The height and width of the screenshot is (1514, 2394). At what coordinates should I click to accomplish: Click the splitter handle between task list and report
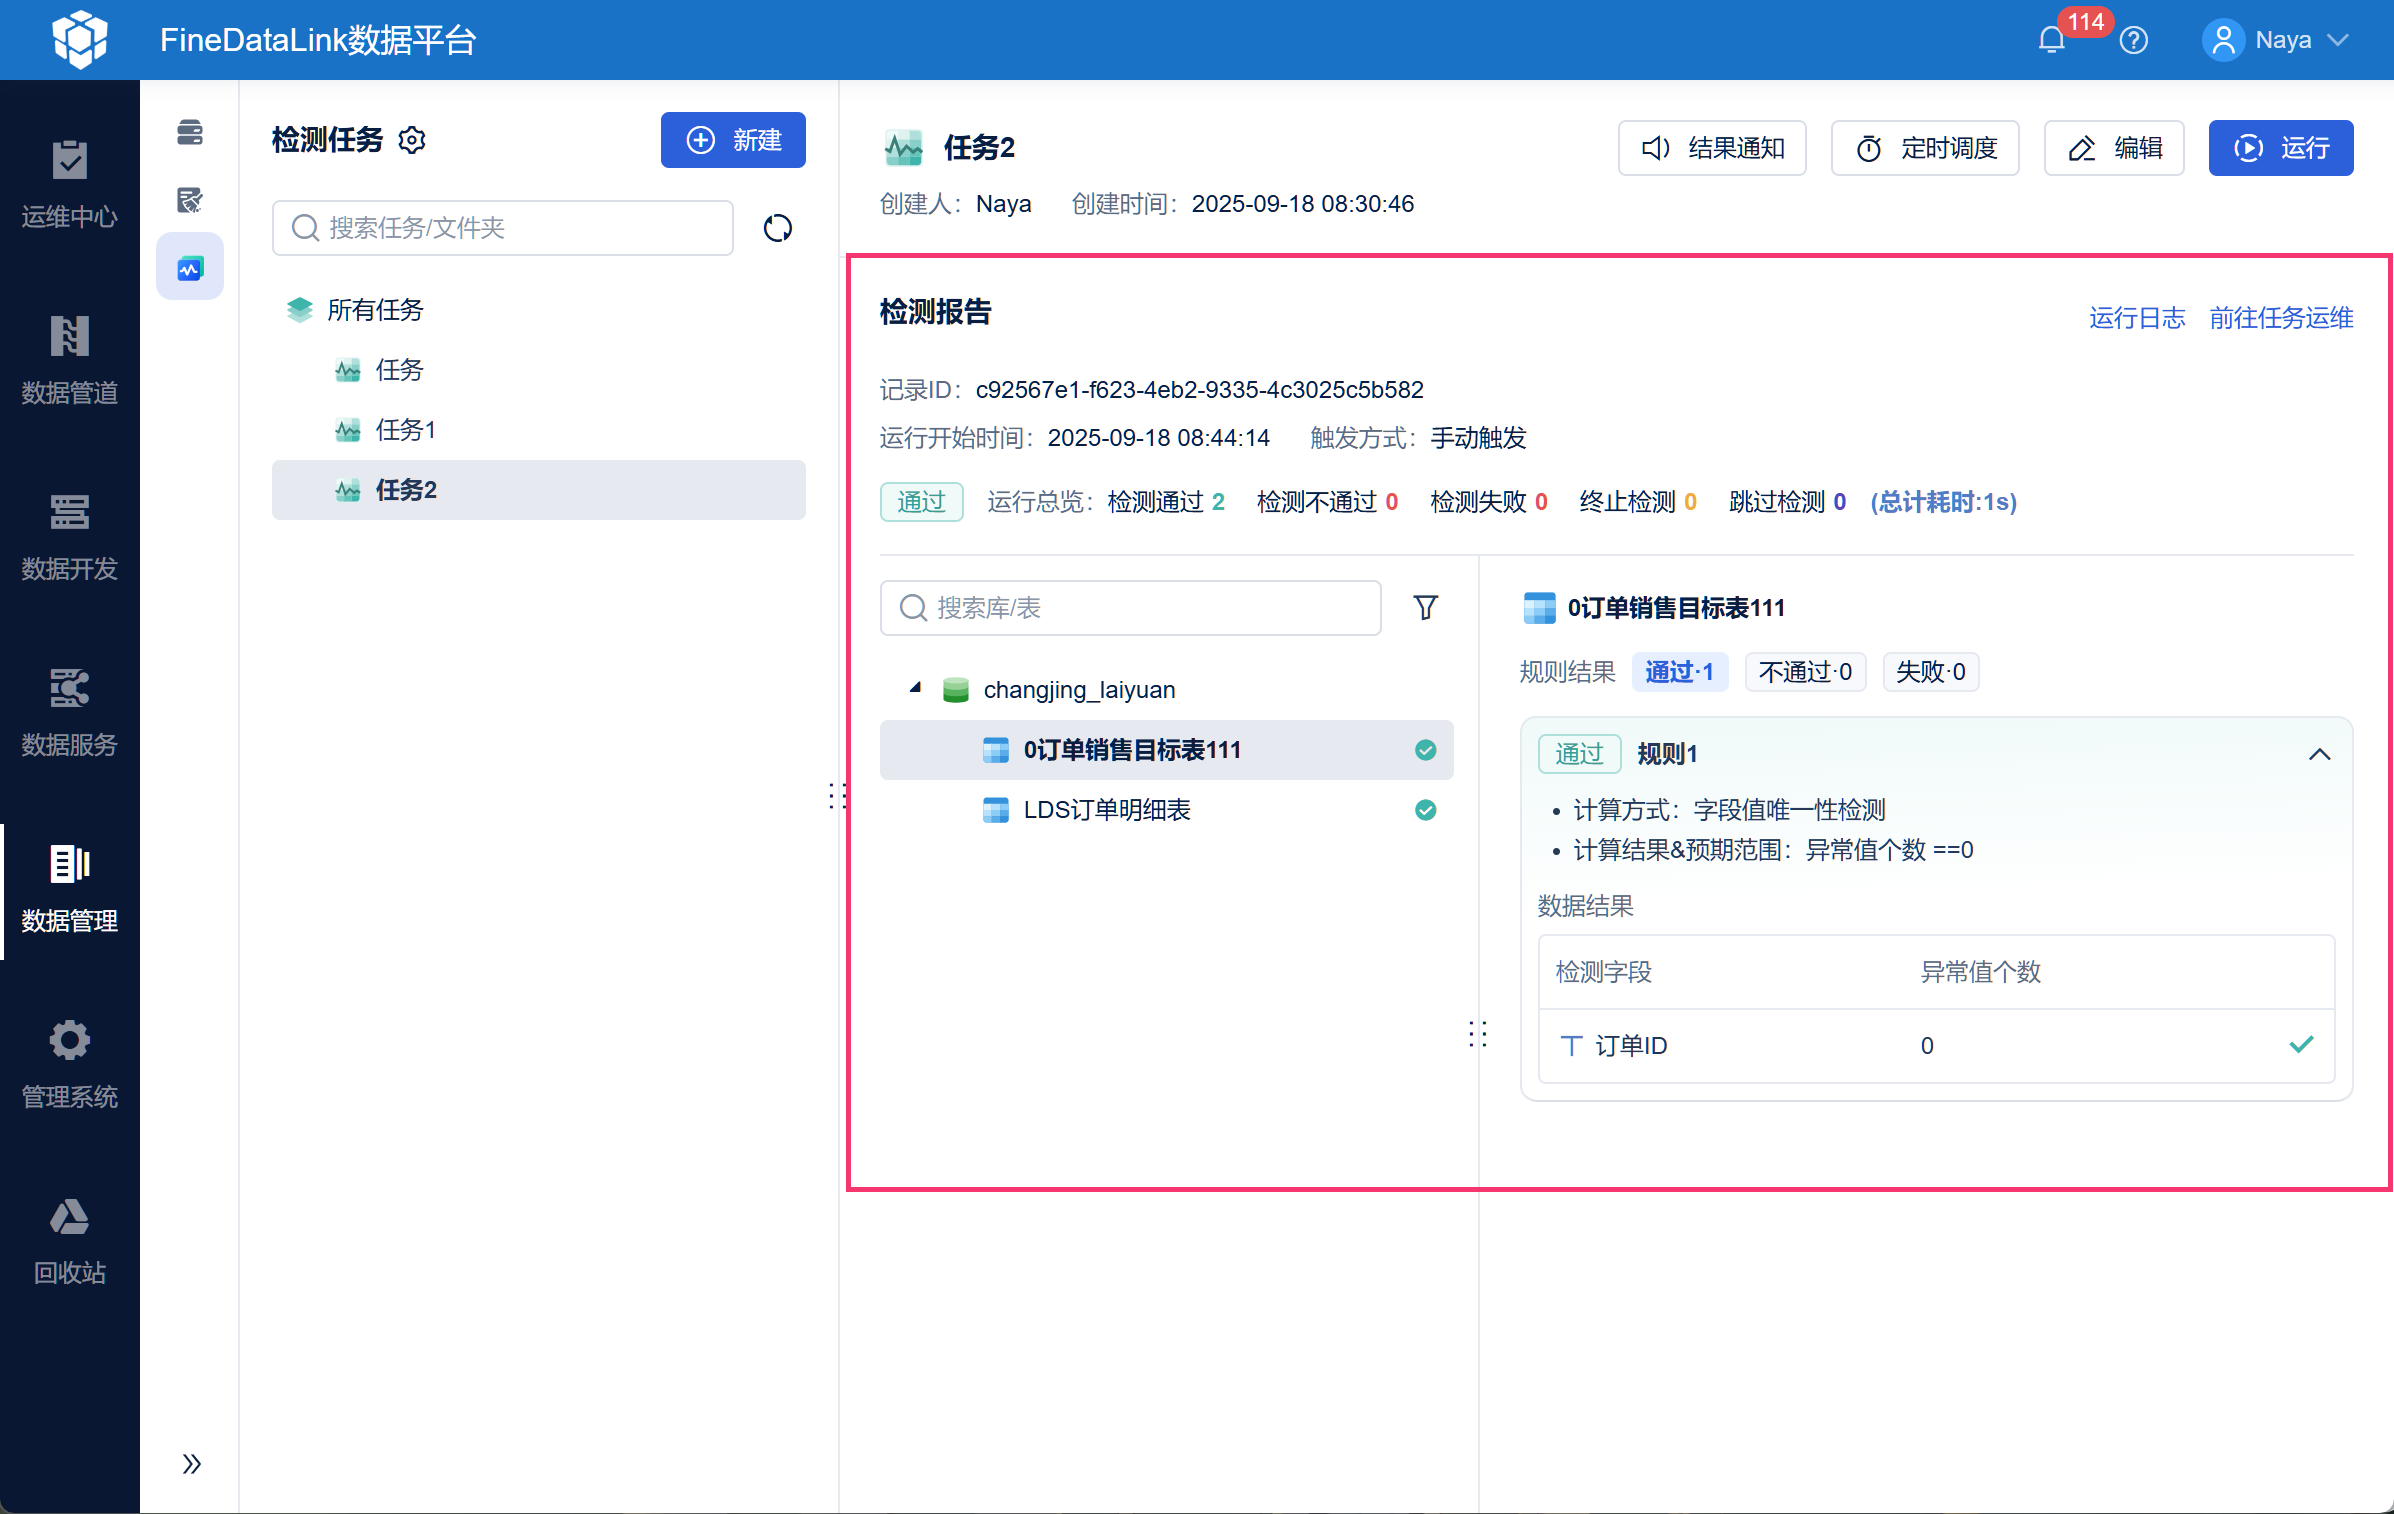tap(838, 796)
